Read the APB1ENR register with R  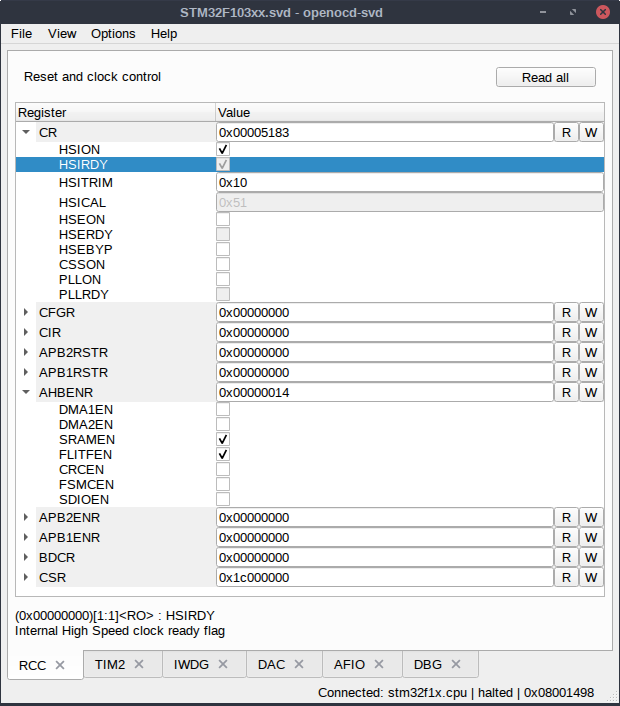pyautogui.click(x=566, y=538)
